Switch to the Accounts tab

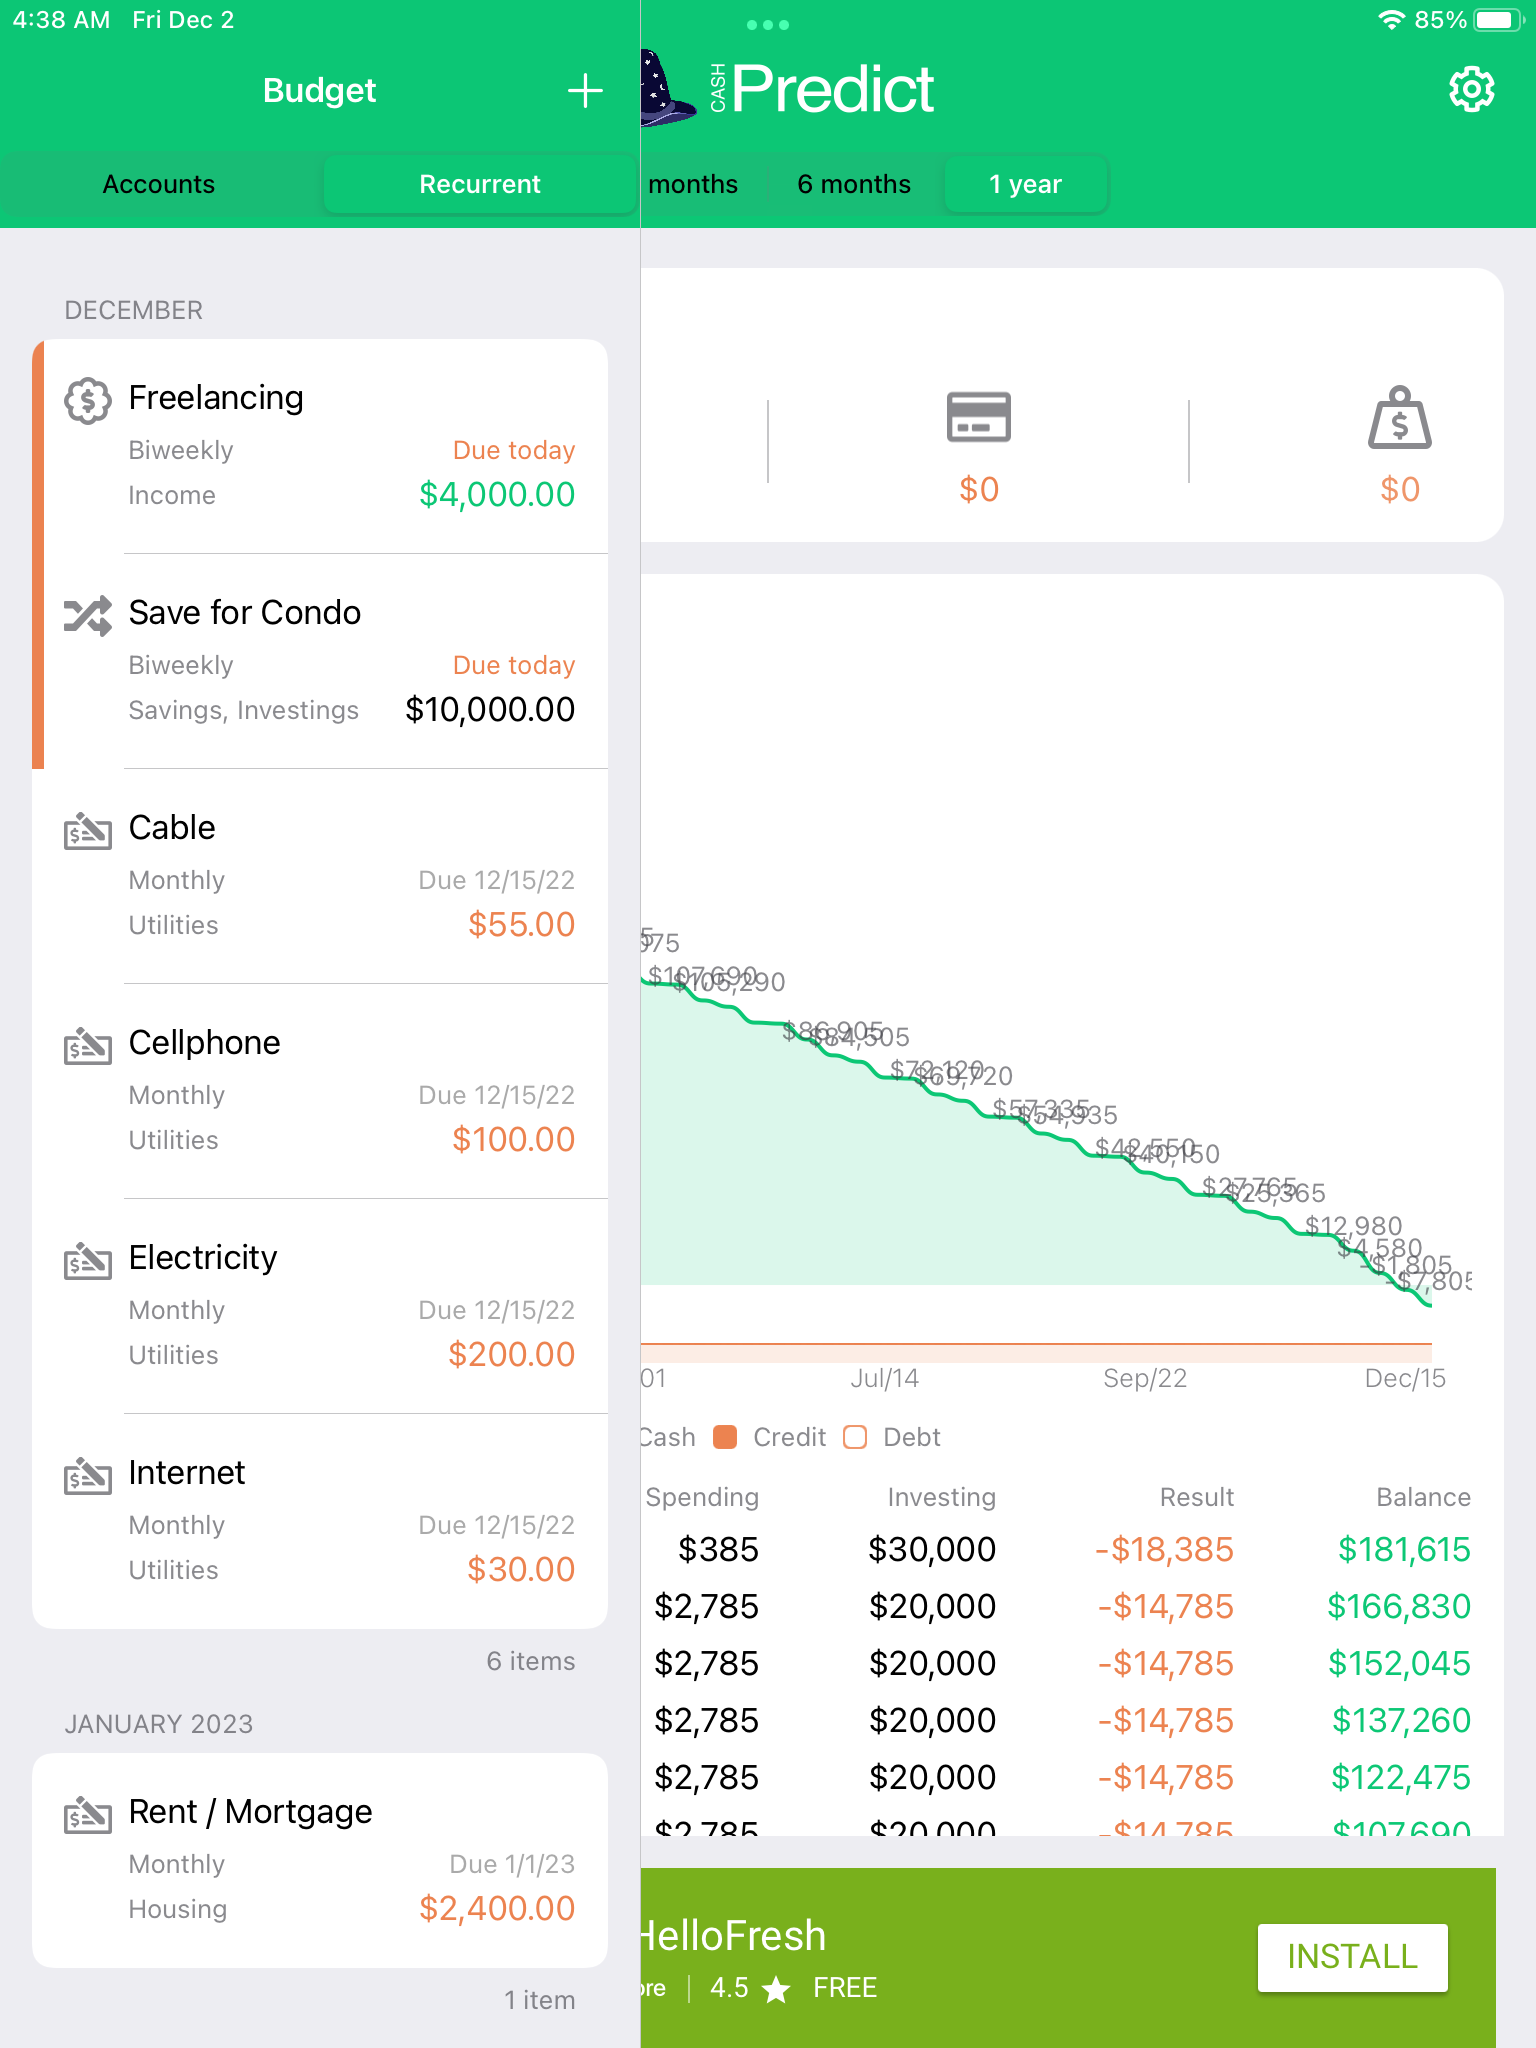pyautogui.click(x=160, y=184)
